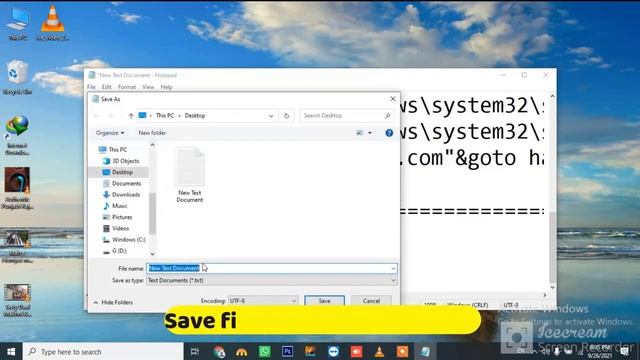Click the view mode icon in Save As toolbar
Screen dimensions: 640x360
click(360, 133)
